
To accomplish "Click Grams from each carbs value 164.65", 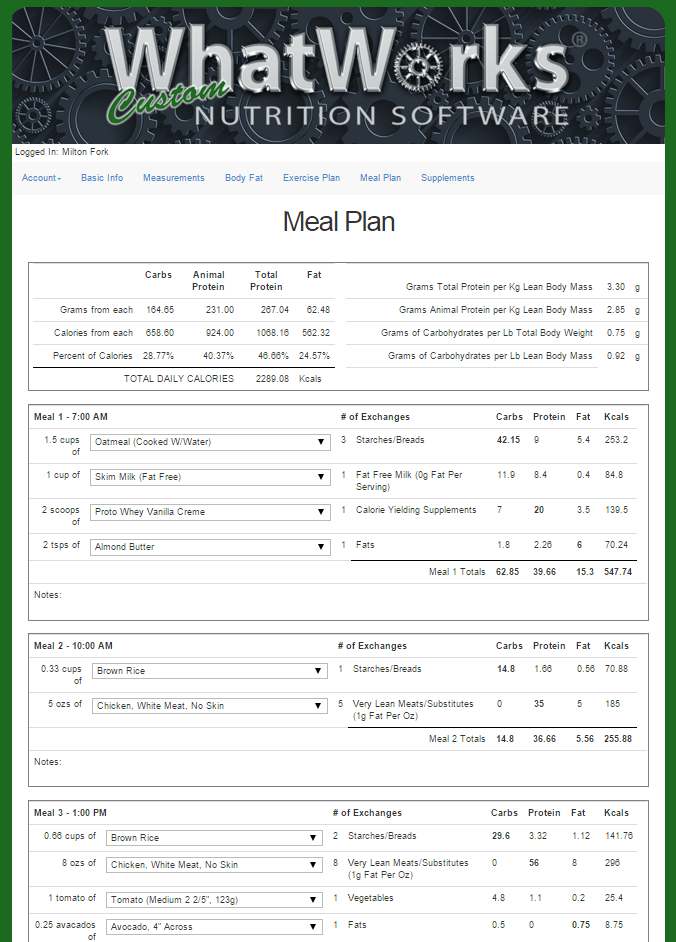I will (x=160, y=310).
